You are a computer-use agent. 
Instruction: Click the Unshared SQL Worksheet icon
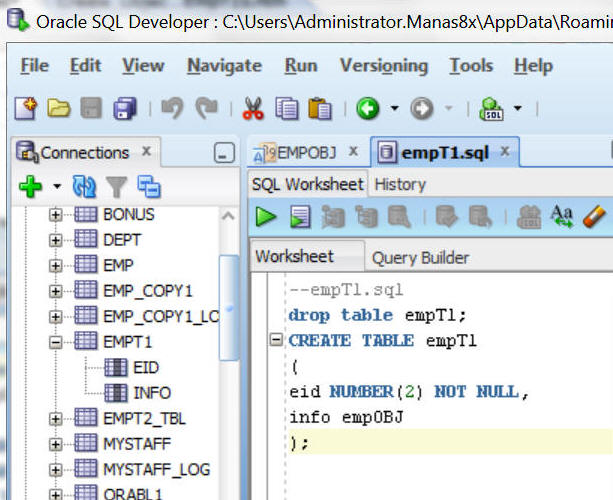[529, 217]
